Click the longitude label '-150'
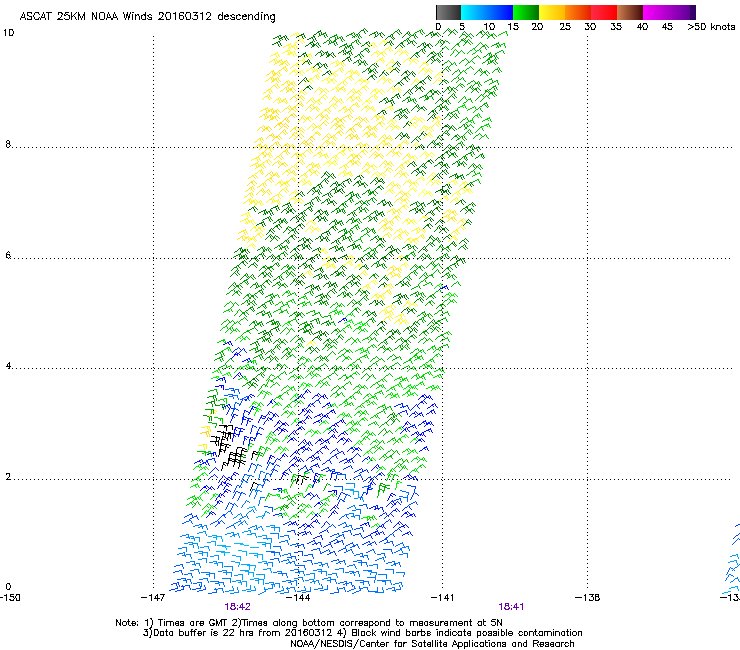The height and width of the screenshot is (650, 740). pyautogui.click(x=10, y=598)
